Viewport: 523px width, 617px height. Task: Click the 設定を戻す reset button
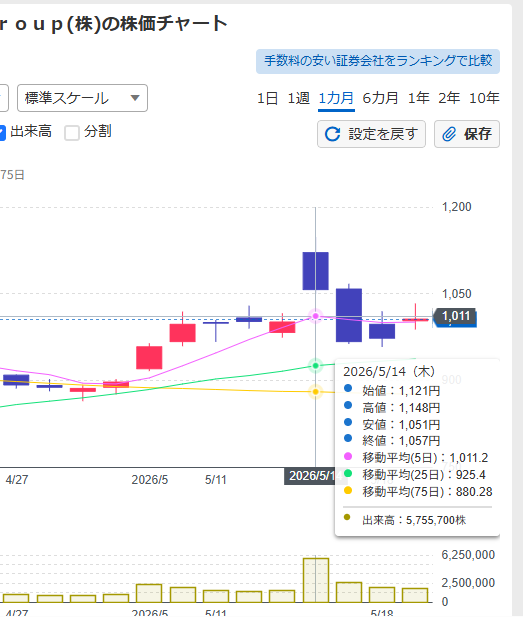[x=371, y=134]
